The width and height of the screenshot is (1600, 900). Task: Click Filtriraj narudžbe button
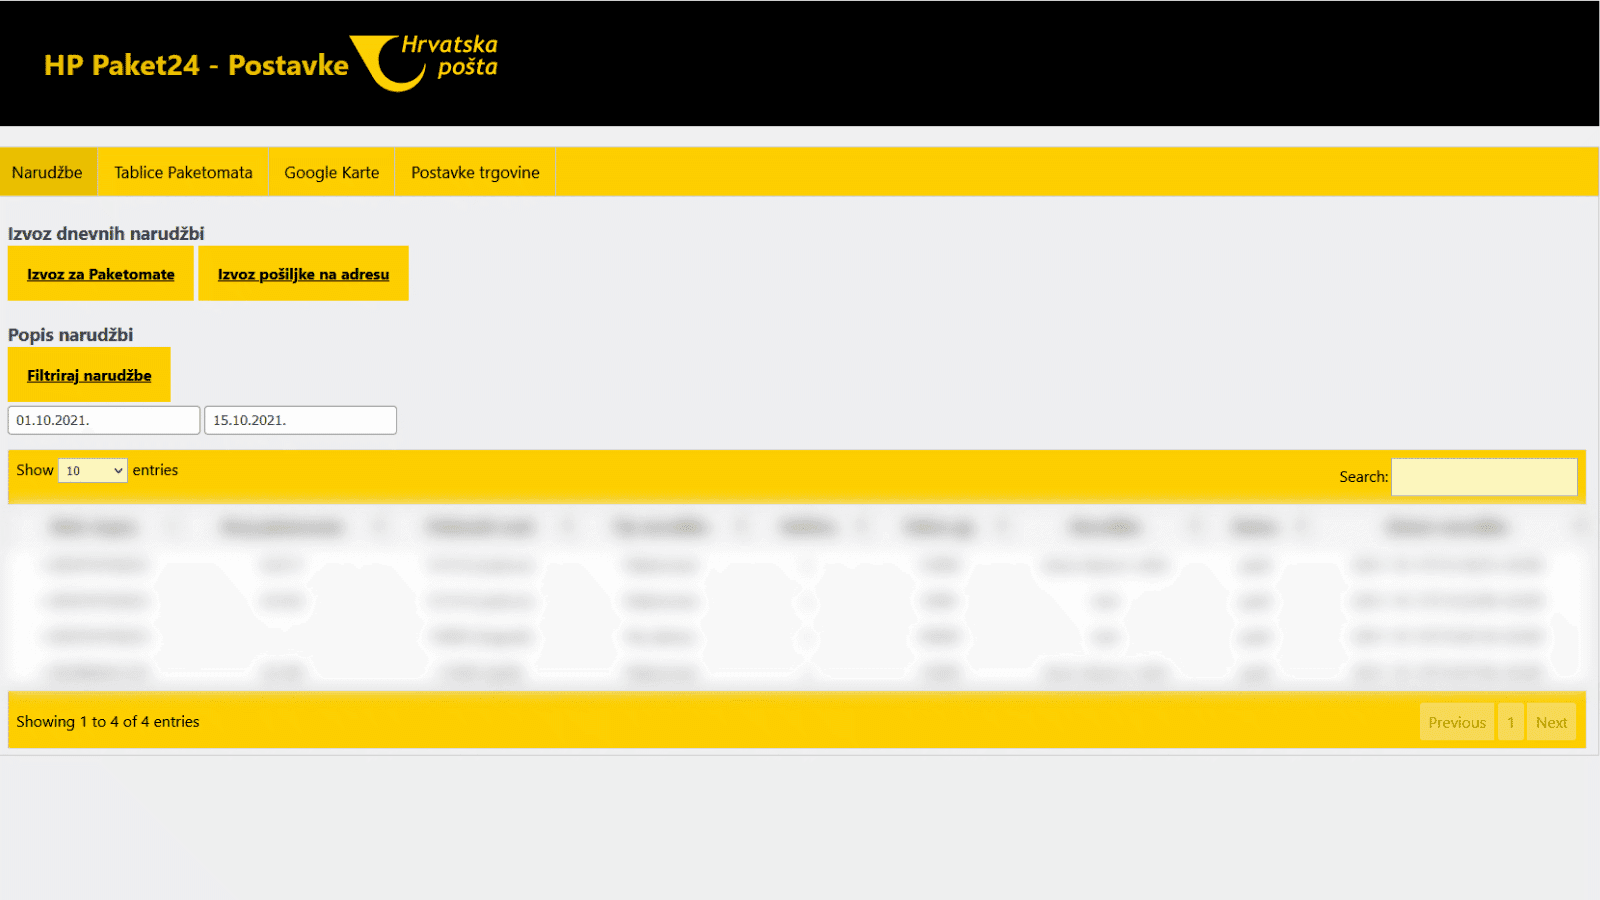pyautogui.click(x=89, y=375)
